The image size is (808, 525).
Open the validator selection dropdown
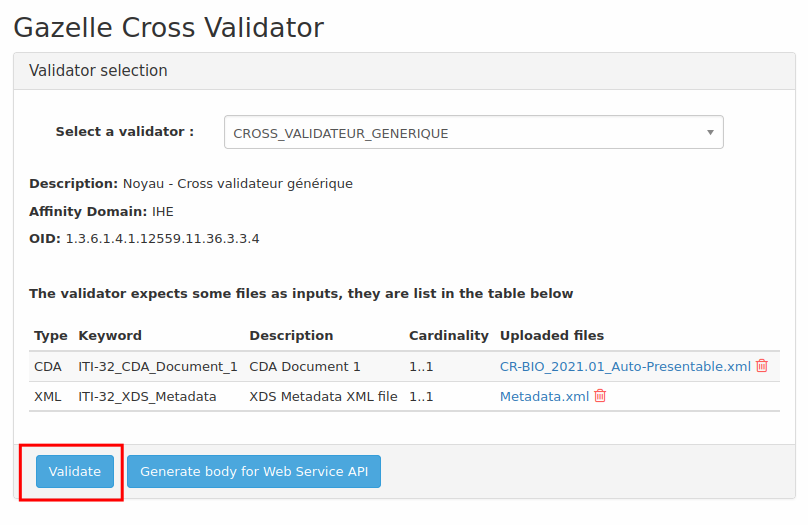472,133
